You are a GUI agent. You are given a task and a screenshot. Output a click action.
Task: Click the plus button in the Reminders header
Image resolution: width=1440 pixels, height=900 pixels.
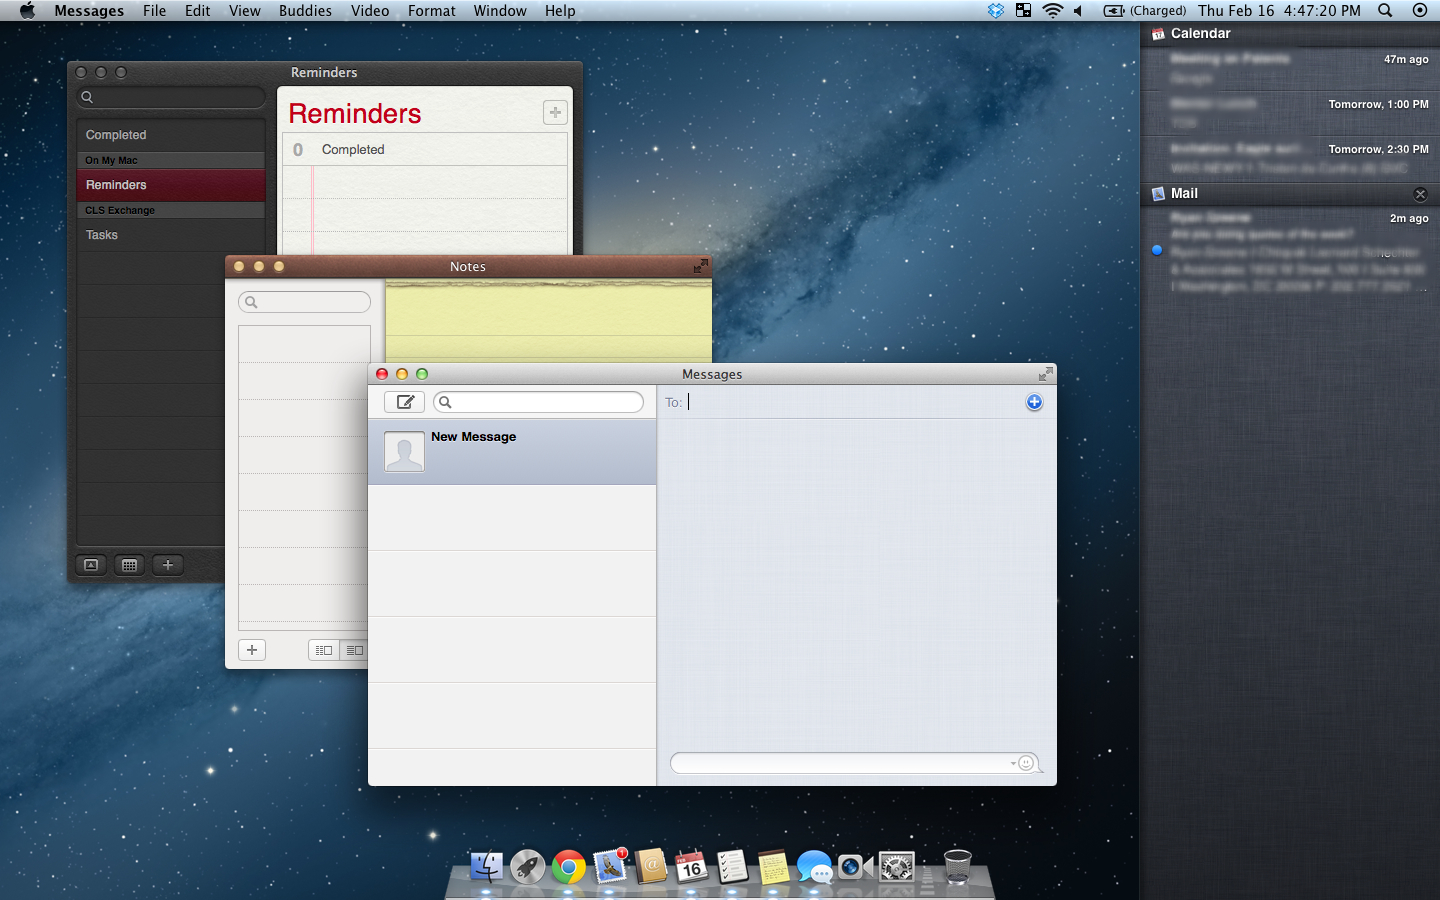click(x=555, y=113)
